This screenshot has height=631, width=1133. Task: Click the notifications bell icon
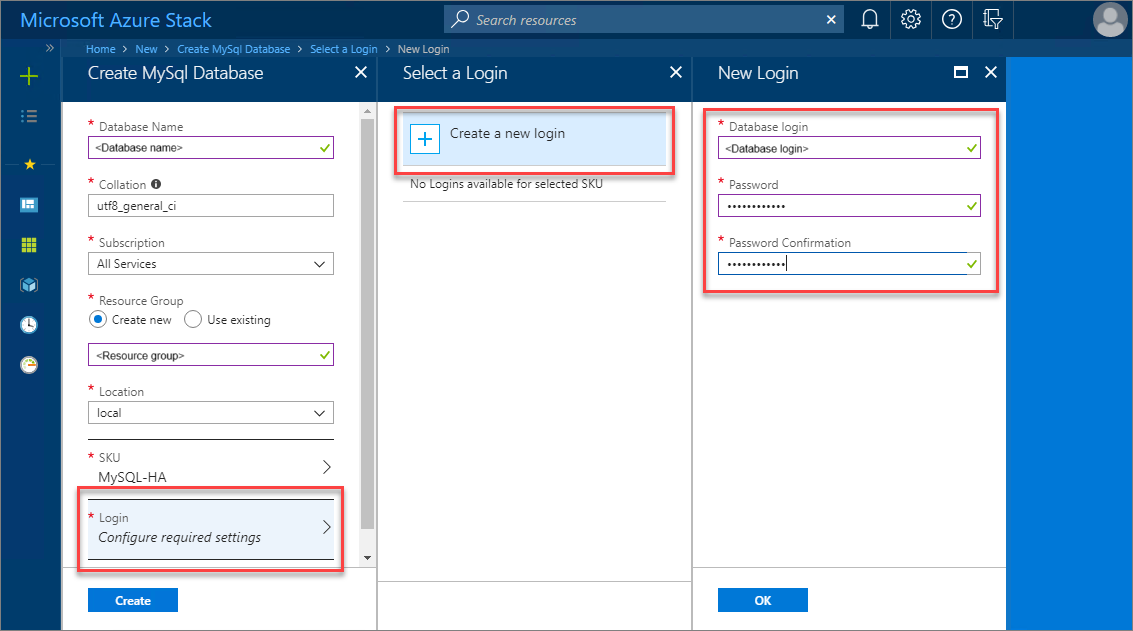point(869,19)
